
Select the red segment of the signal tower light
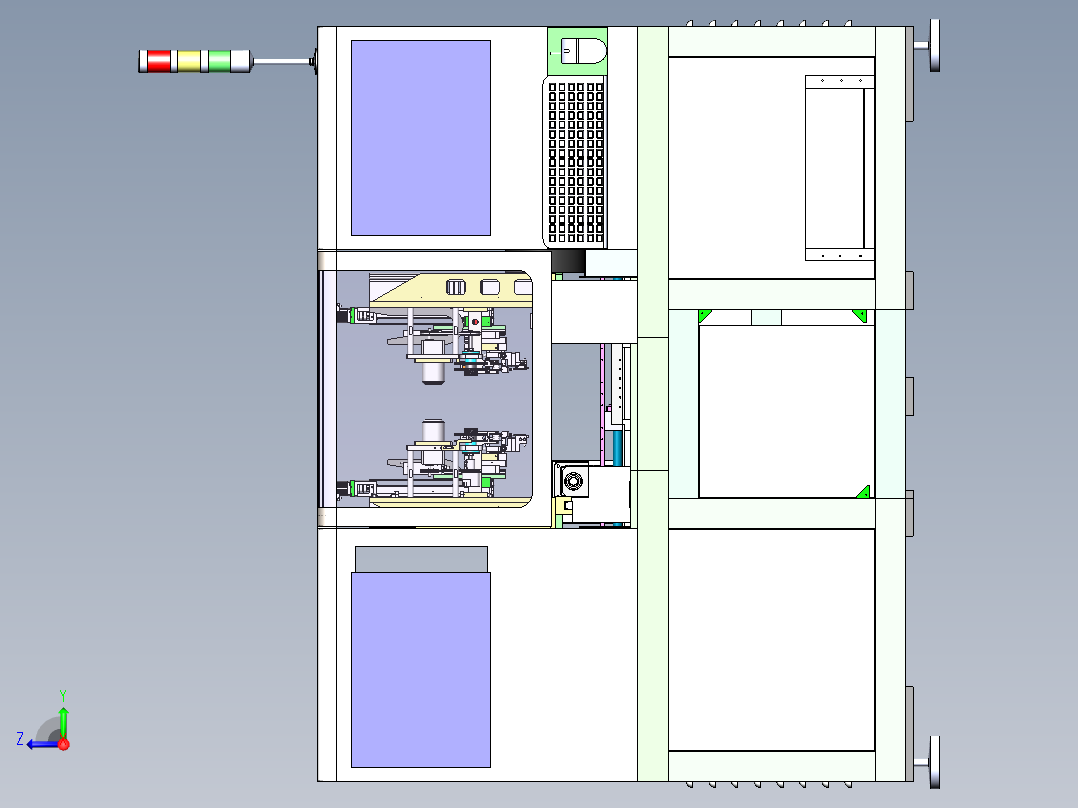(x=159, y=61)
